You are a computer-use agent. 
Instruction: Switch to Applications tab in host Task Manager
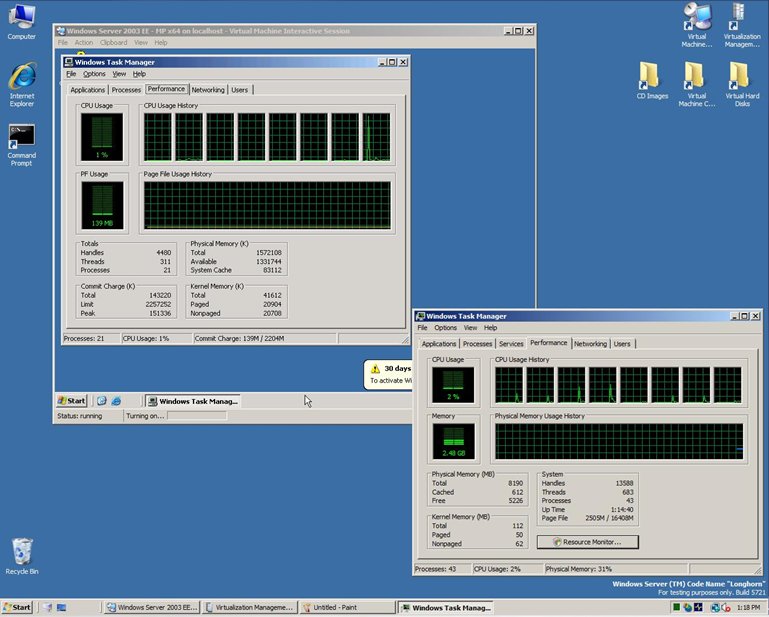(439, 344)
